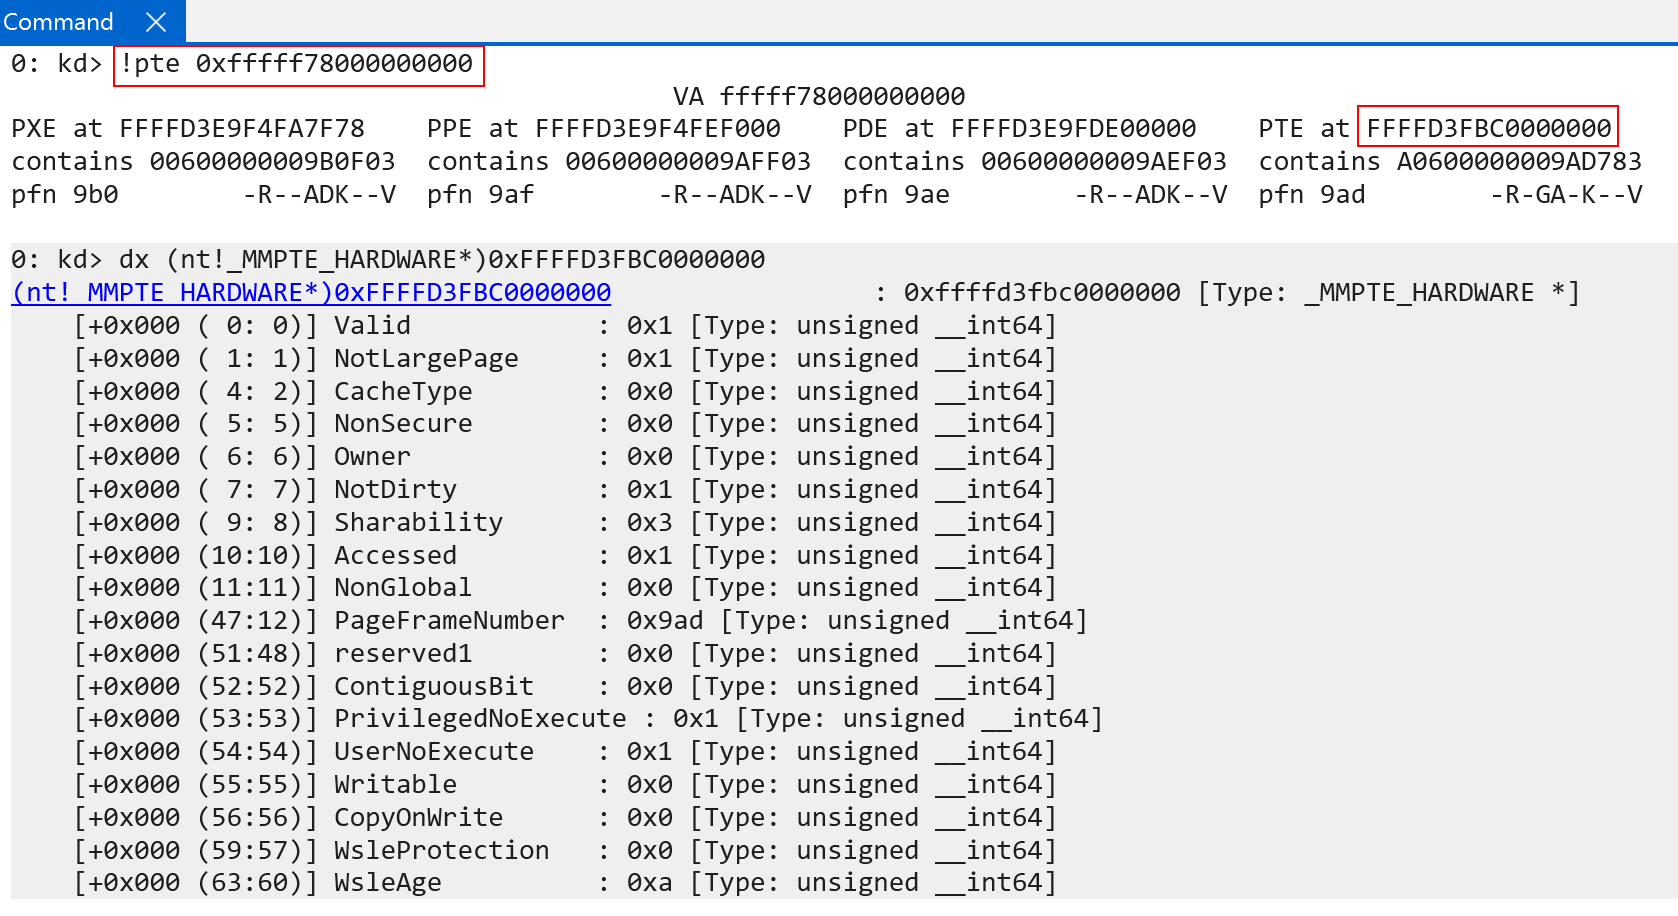
Task: Open the (nt!_MMPTE_HARDWARE*)0xFFFFD3FBC0000000 link
Action: 311,293
